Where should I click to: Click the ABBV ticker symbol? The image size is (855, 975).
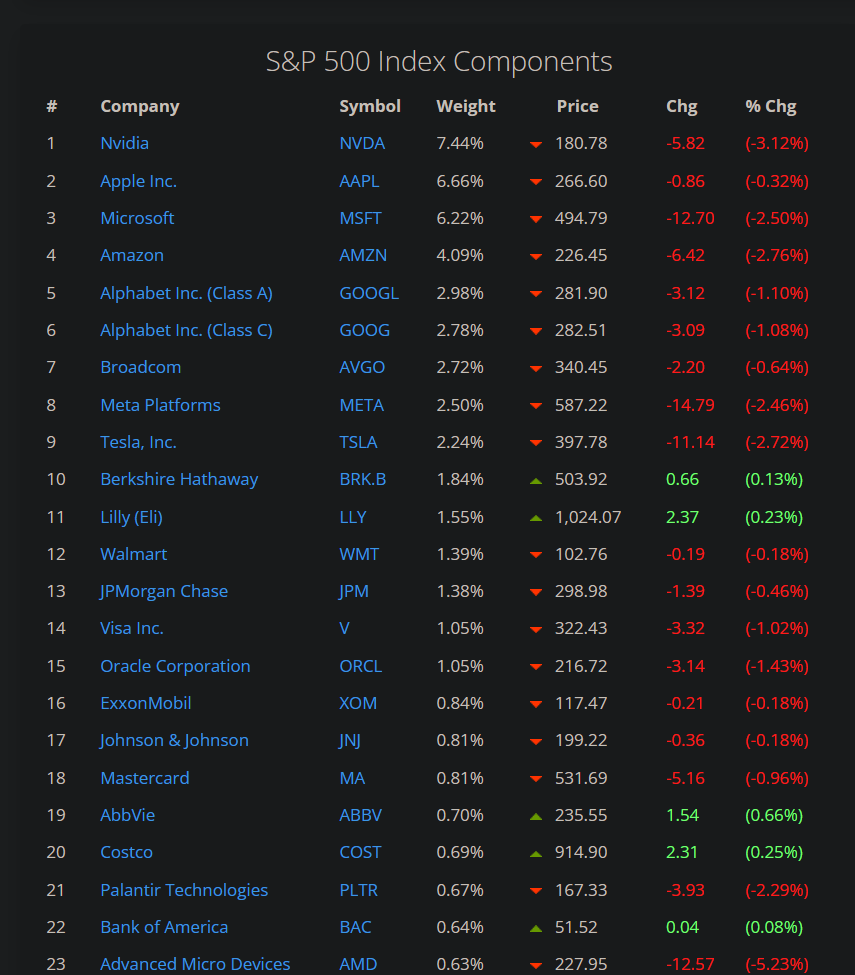coord(361,815)
